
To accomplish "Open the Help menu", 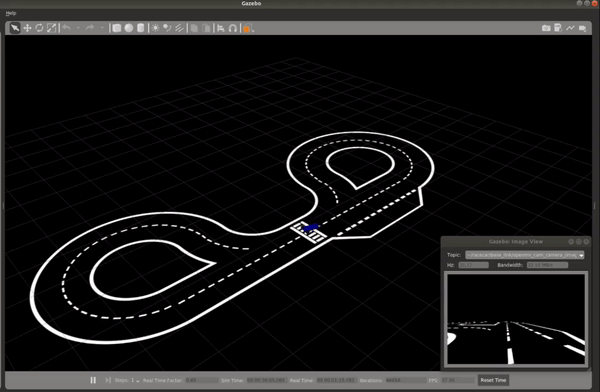I will [11, 13].
